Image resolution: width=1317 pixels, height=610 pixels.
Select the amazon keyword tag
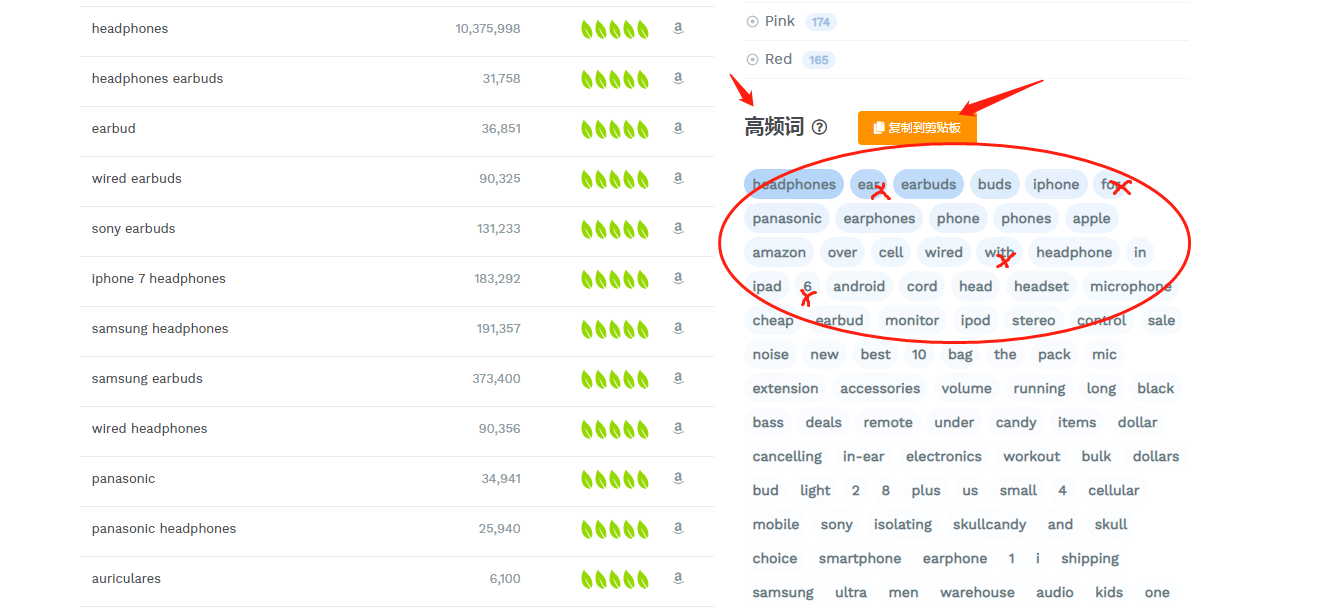click(779, 252)
